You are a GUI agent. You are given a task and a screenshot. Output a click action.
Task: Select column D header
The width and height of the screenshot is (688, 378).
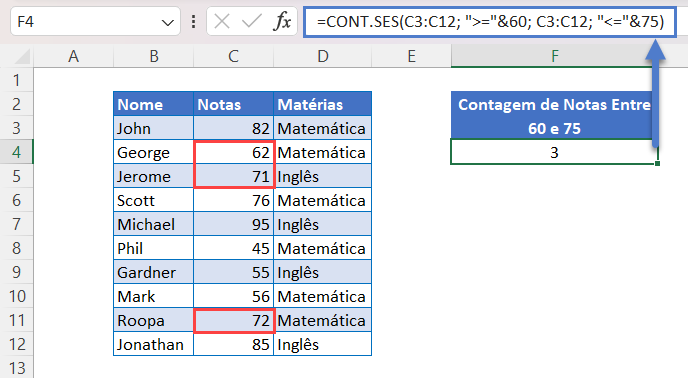pos(322,56)
